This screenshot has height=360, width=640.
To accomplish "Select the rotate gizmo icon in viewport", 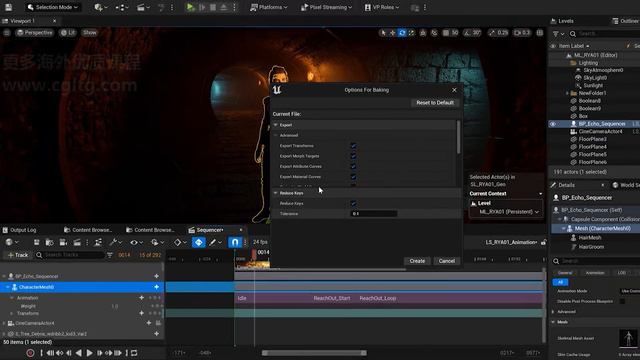I will click(x=402, y=33).
